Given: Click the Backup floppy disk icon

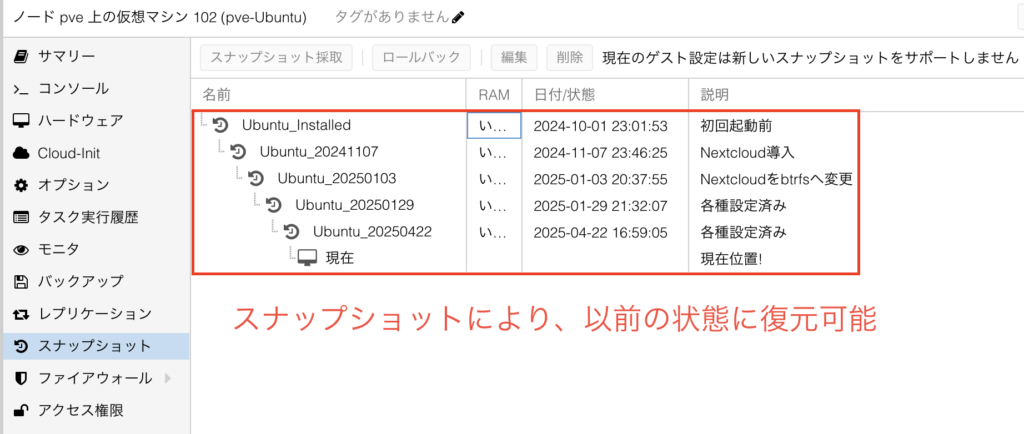Looking at the screenshot, I should [x=20, y=281].
